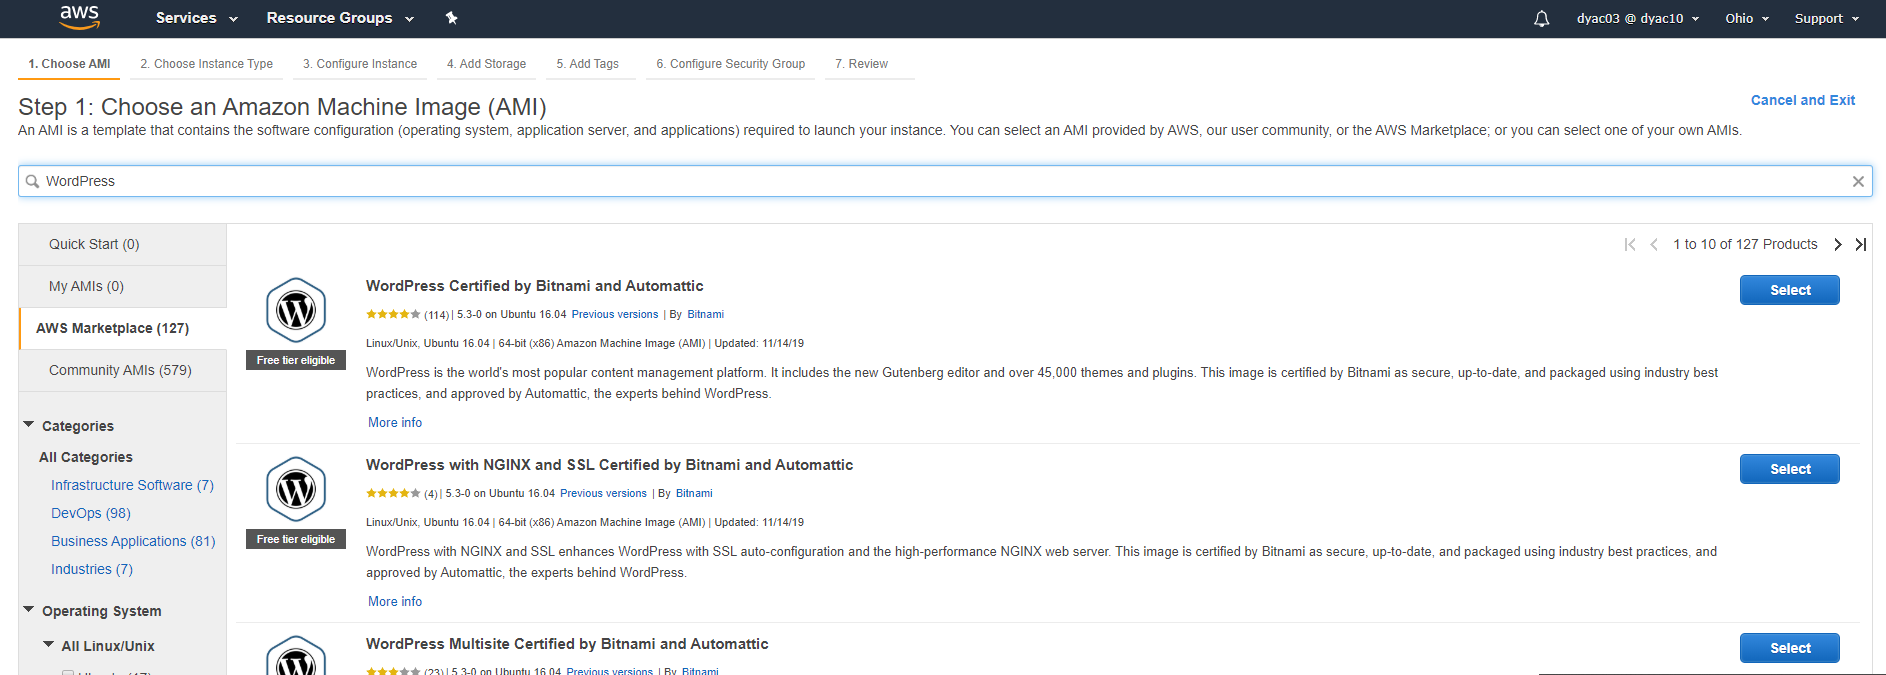
Task: Select WordPress with NGINX and SSL AMI
Action: point(1789,469)
